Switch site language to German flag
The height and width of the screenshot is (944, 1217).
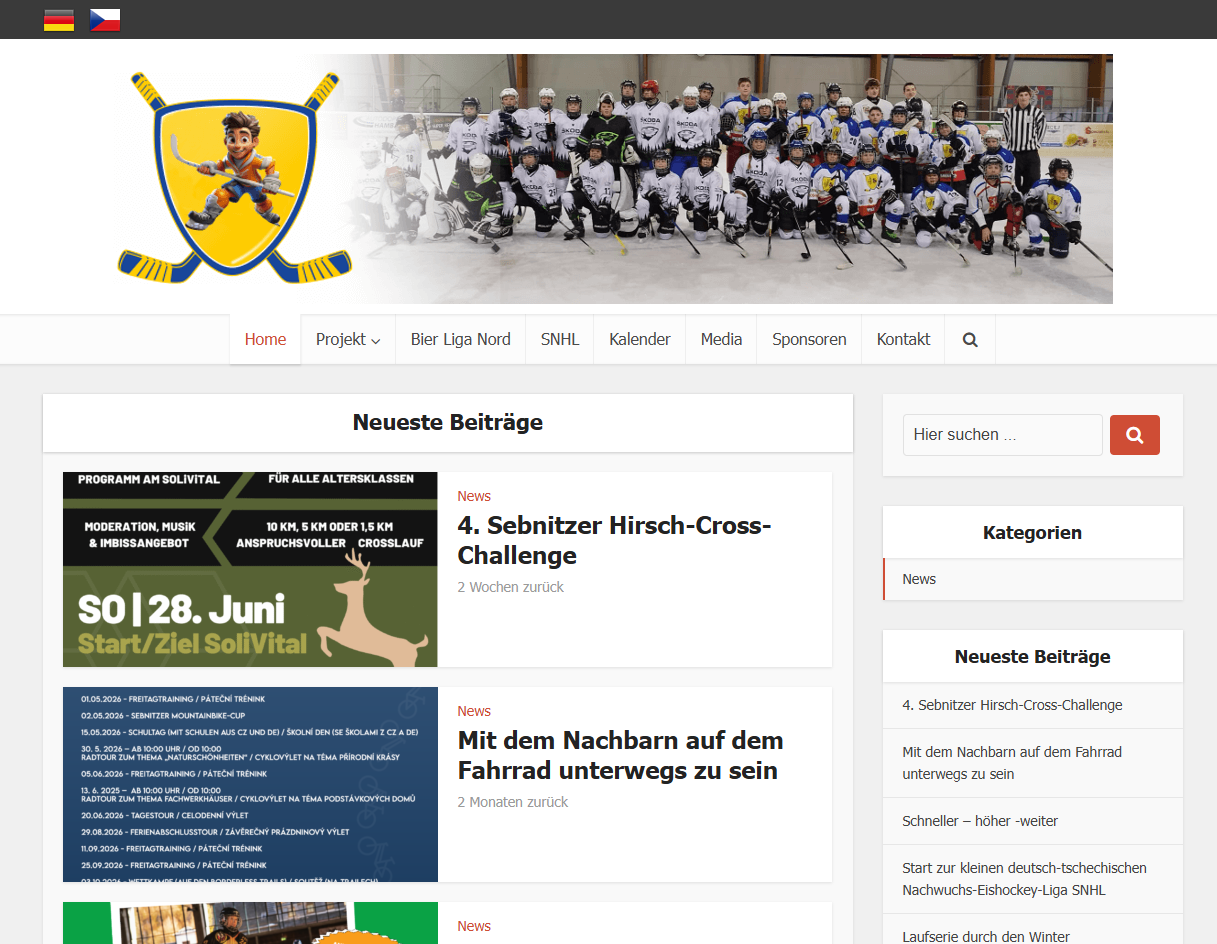(59, 20)
